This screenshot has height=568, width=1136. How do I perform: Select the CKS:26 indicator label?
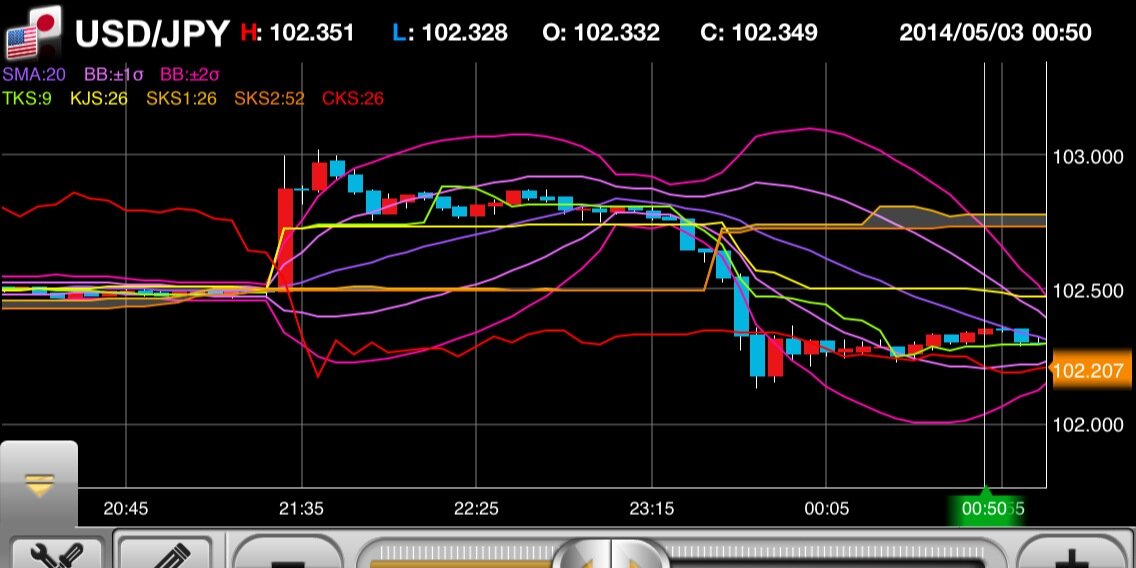click(x=353, y=98)
